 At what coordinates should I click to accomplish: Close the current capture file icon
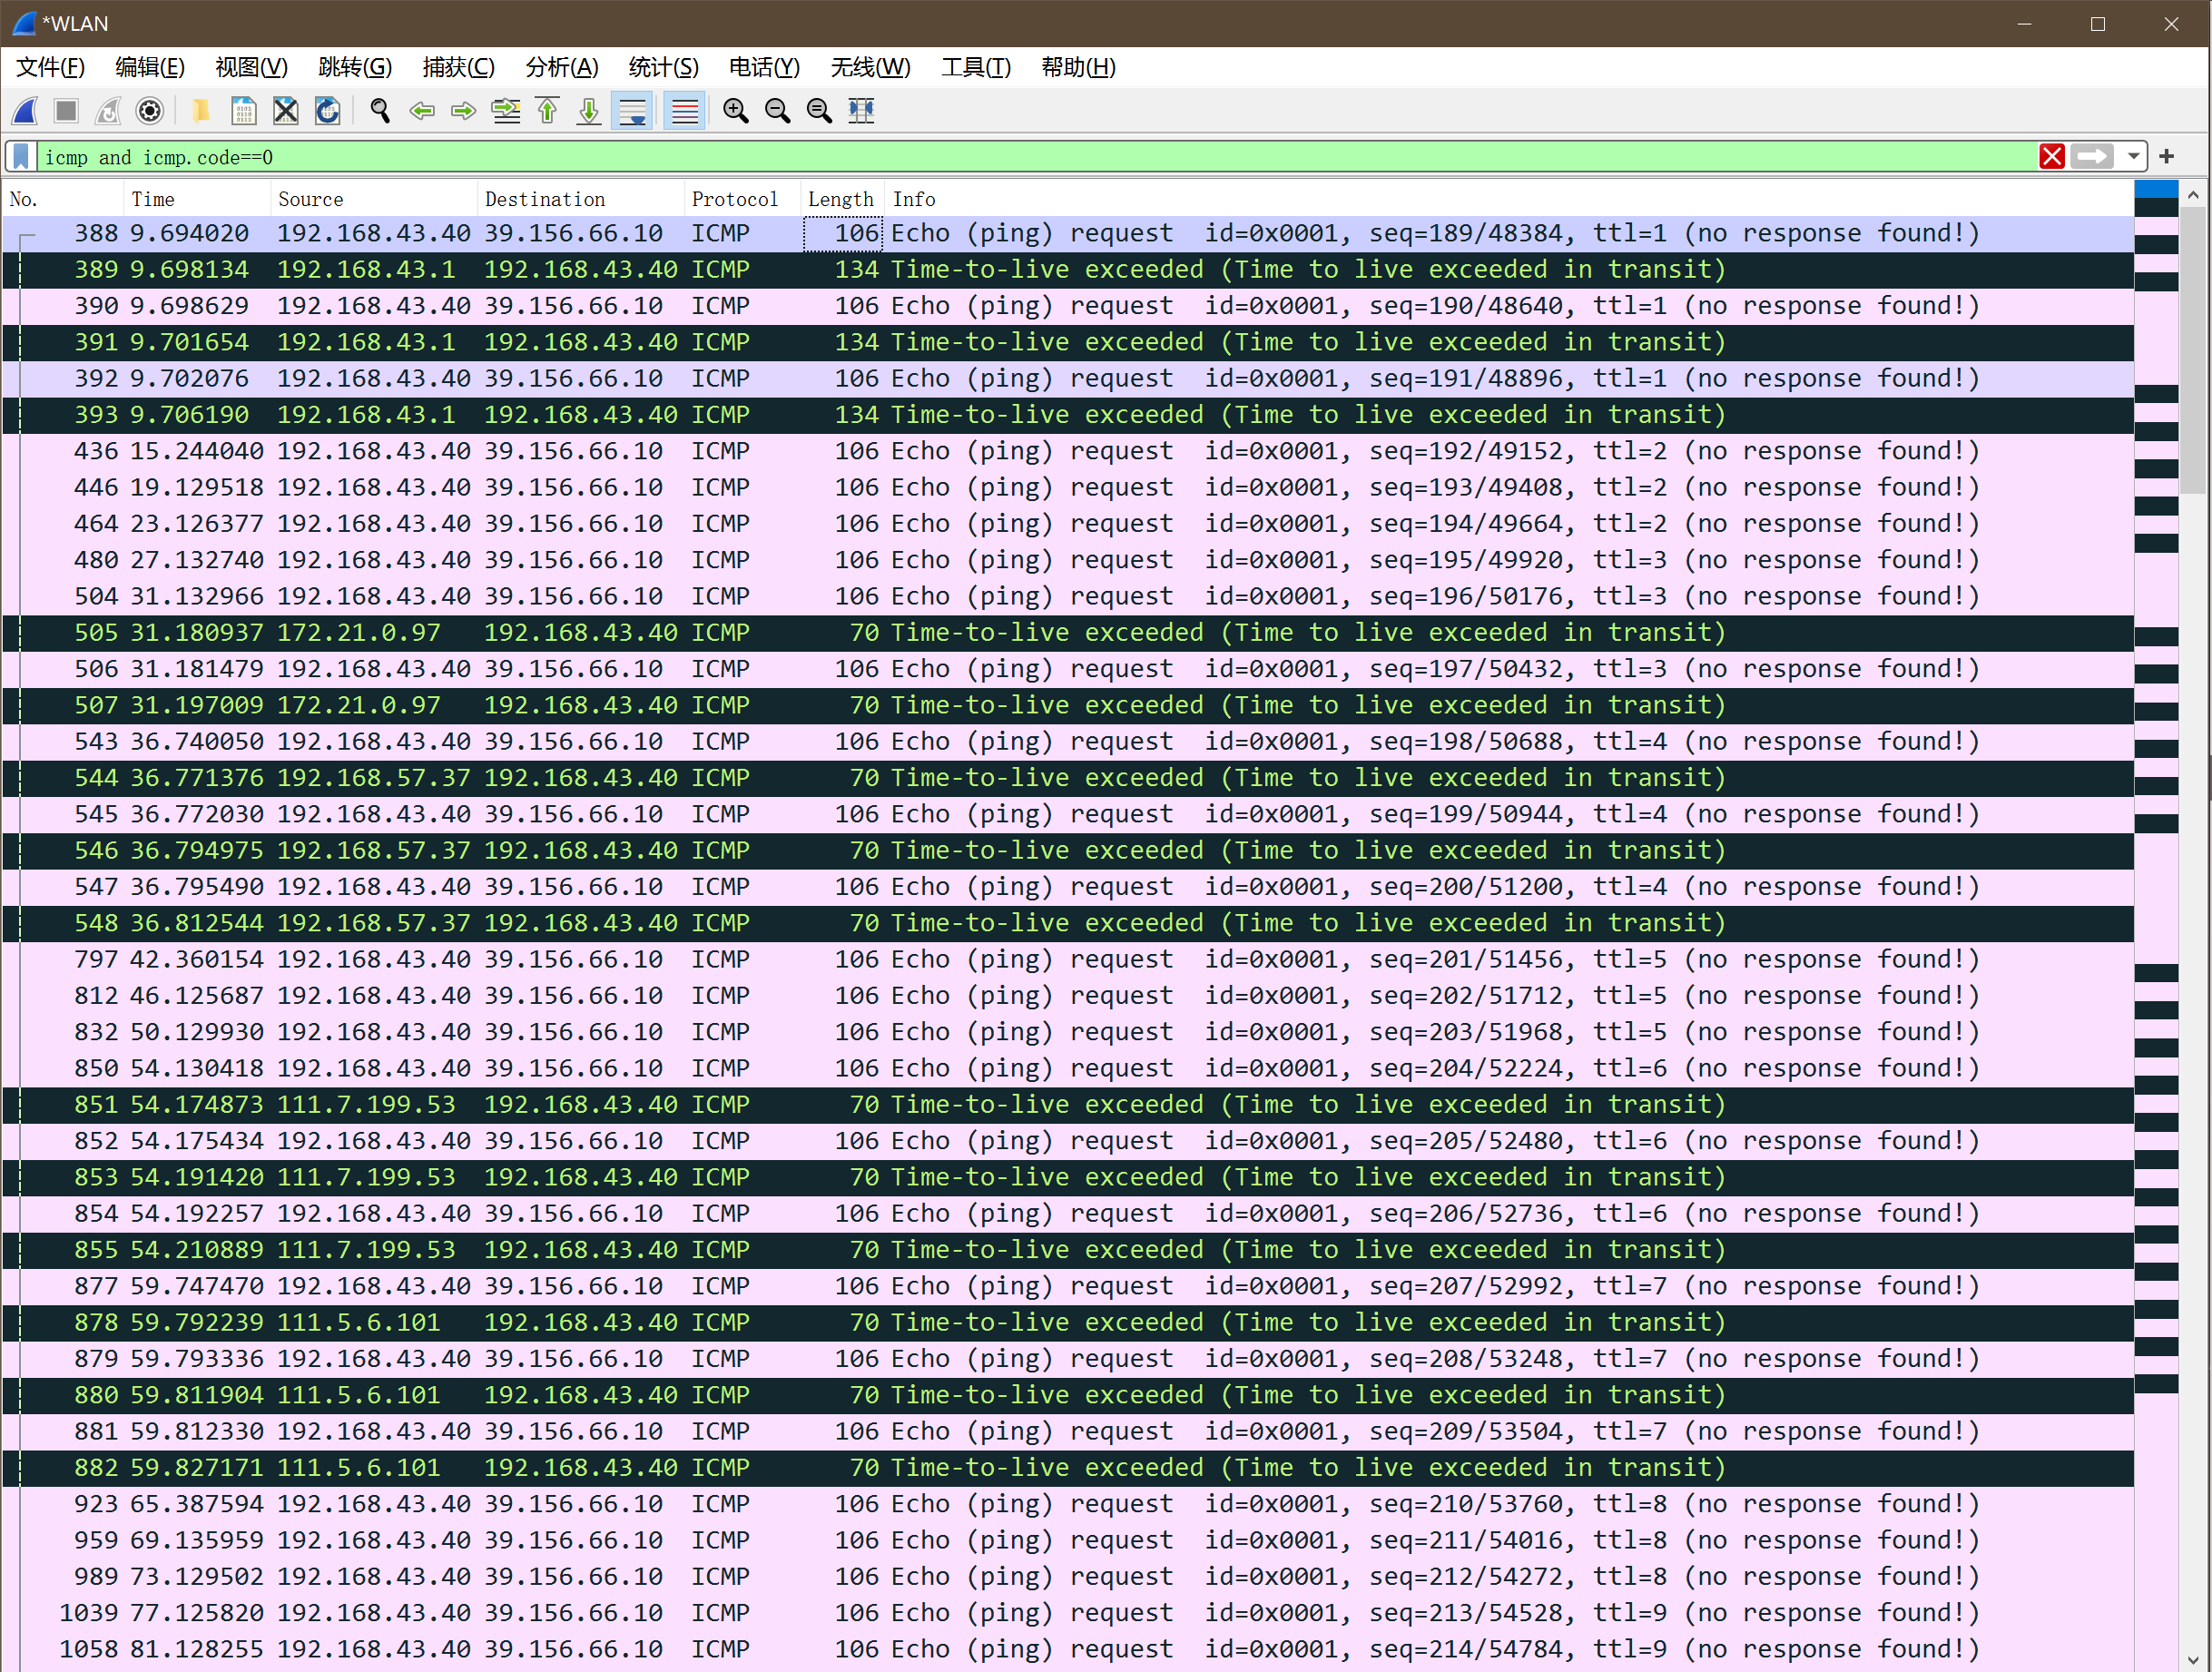pyautogui.click(x=286, y=111)
